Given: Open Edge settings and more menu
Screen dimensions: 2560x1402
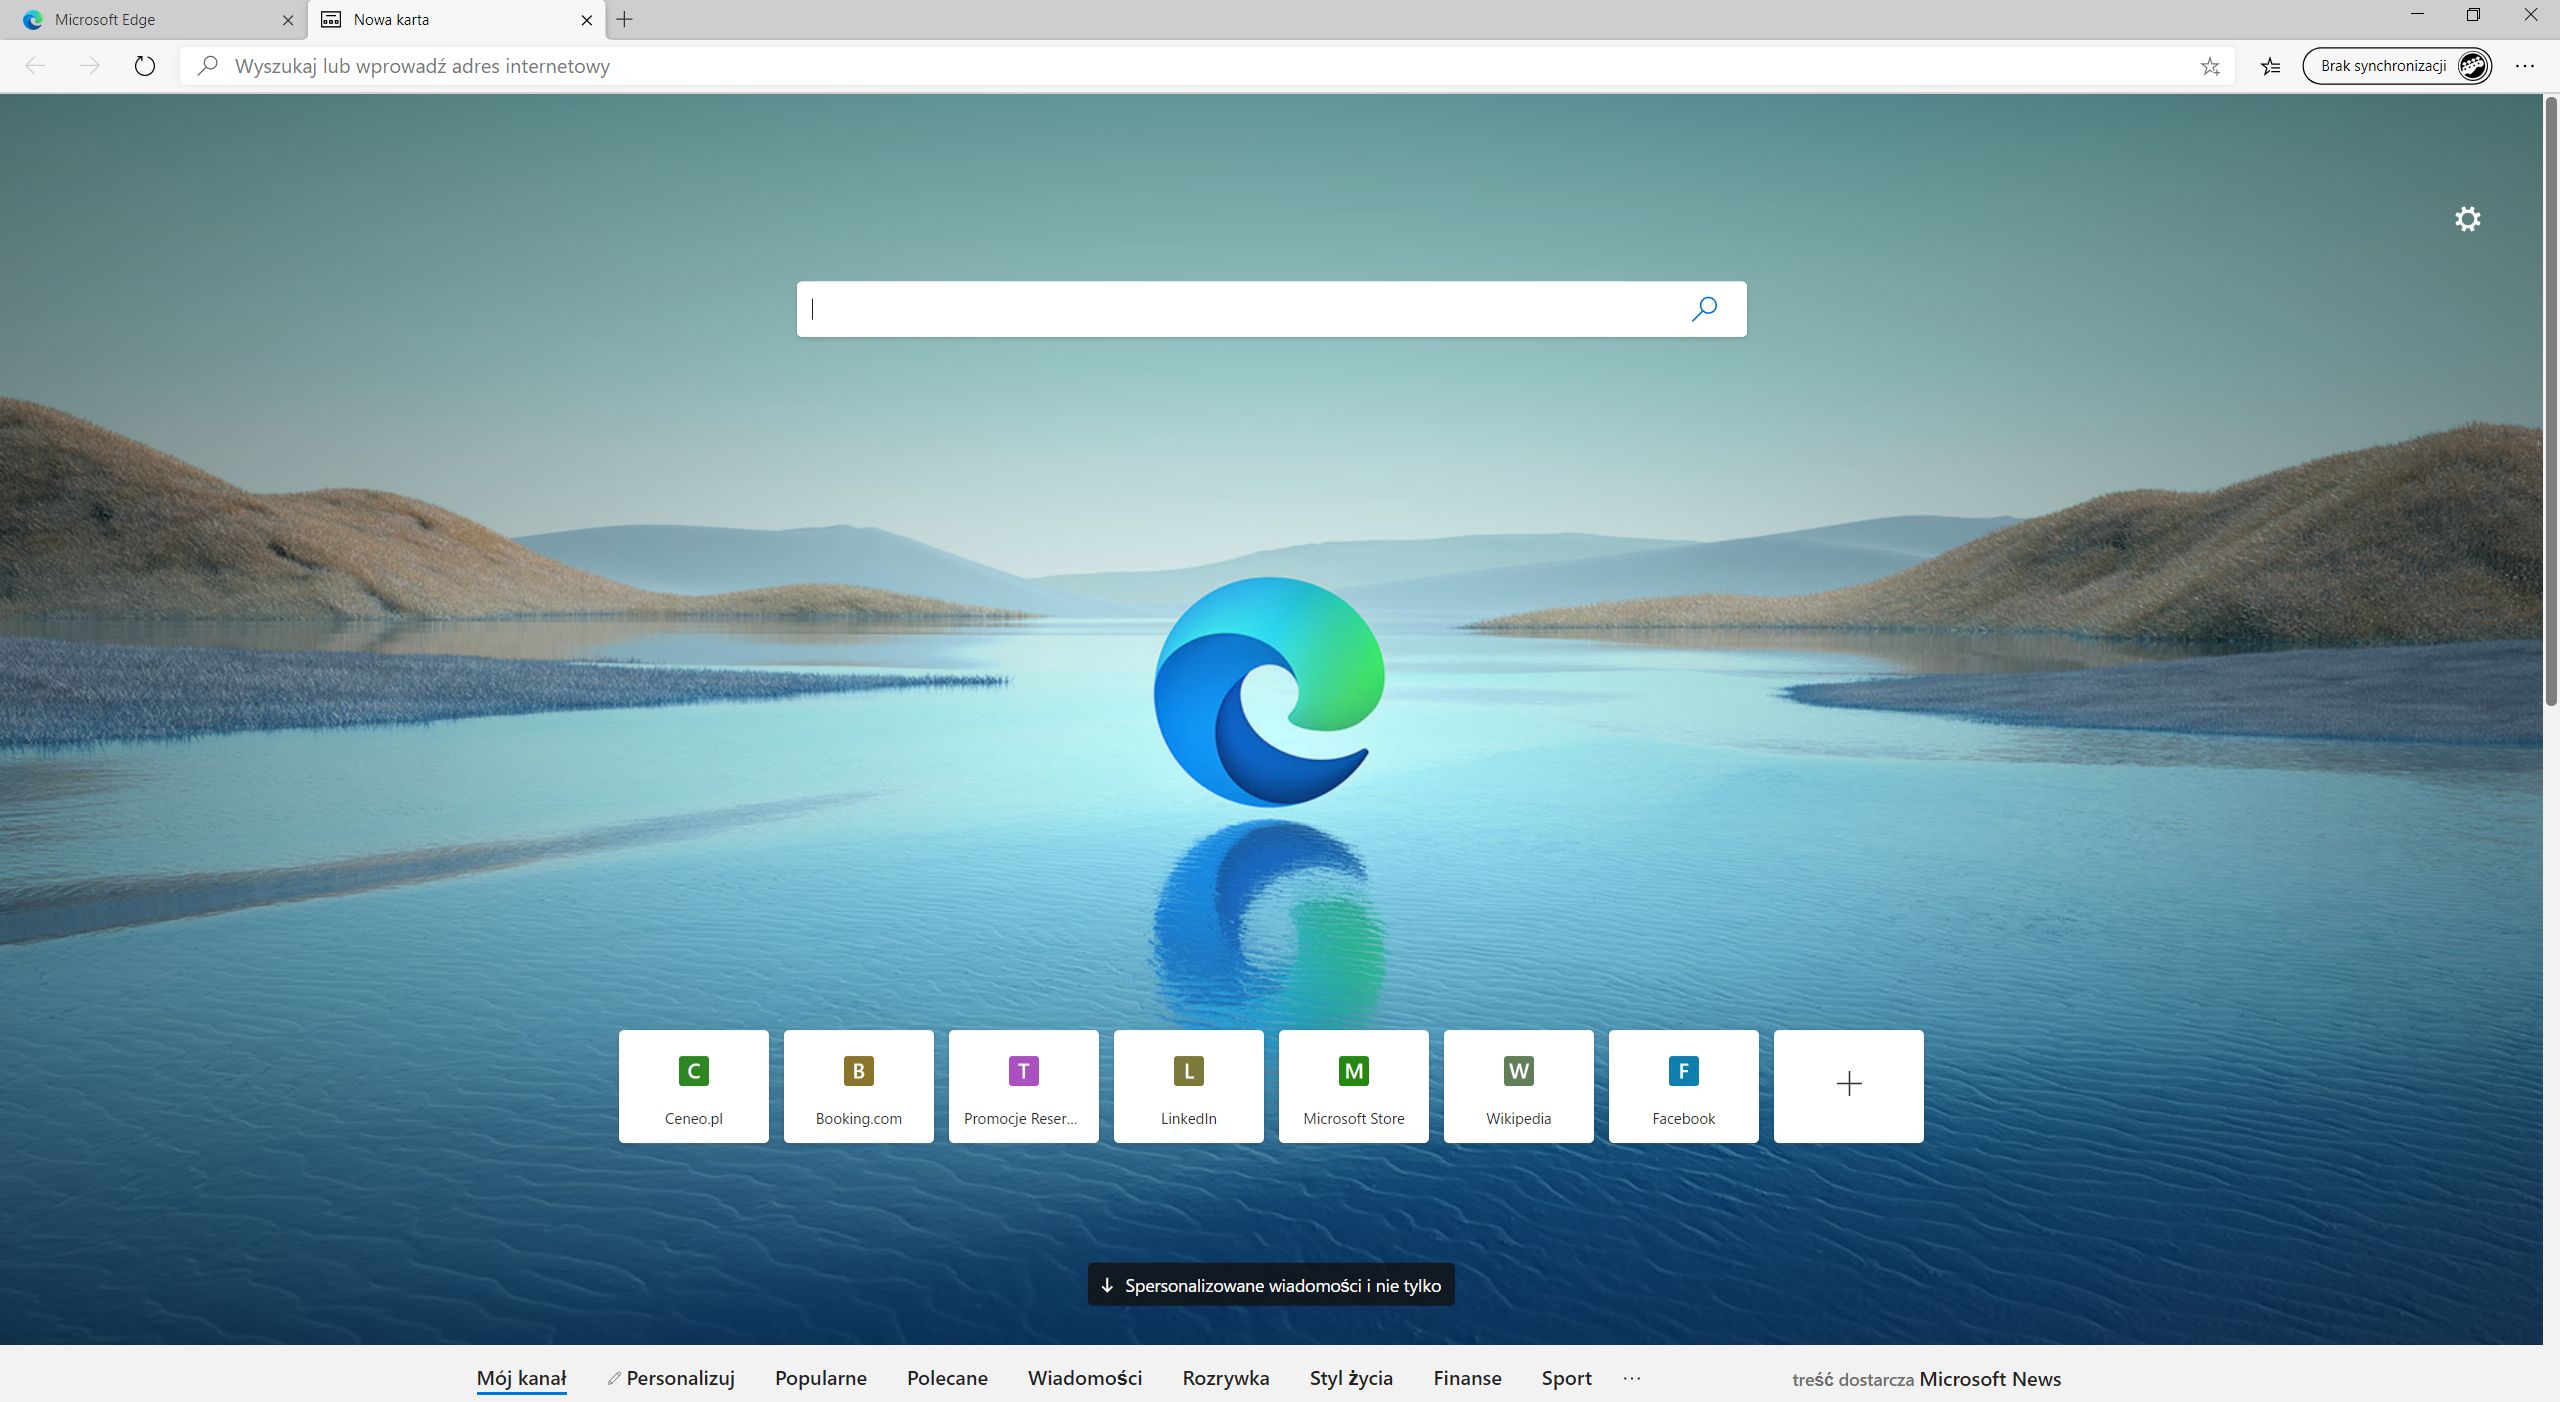Looking at the screenshot, I should pyautogui.click(x=2525, y=66).
